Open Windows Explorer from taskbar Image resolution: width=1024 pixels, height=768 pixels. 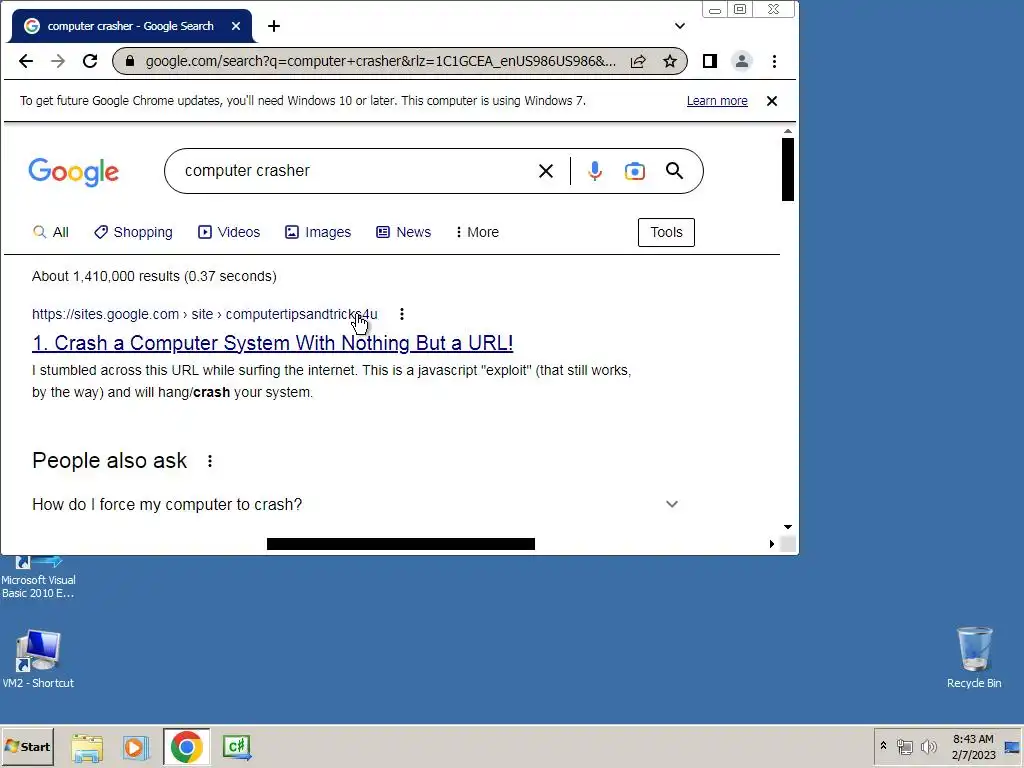click(87, 748)
